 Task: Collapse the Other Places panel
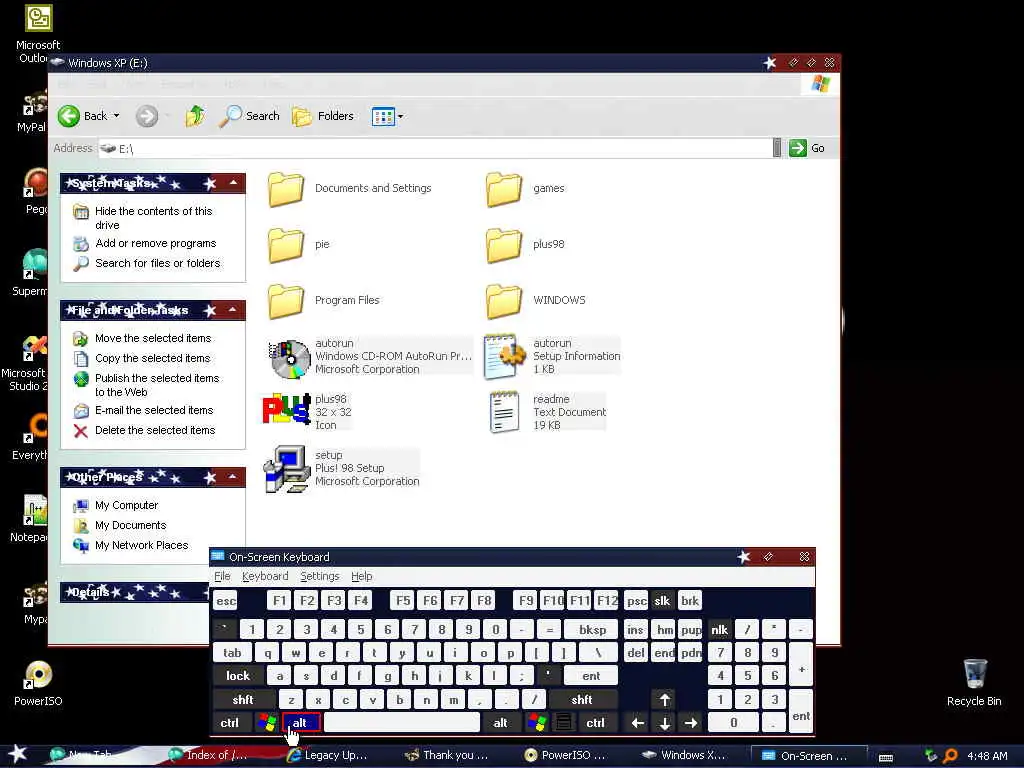[x=233, y=477]
